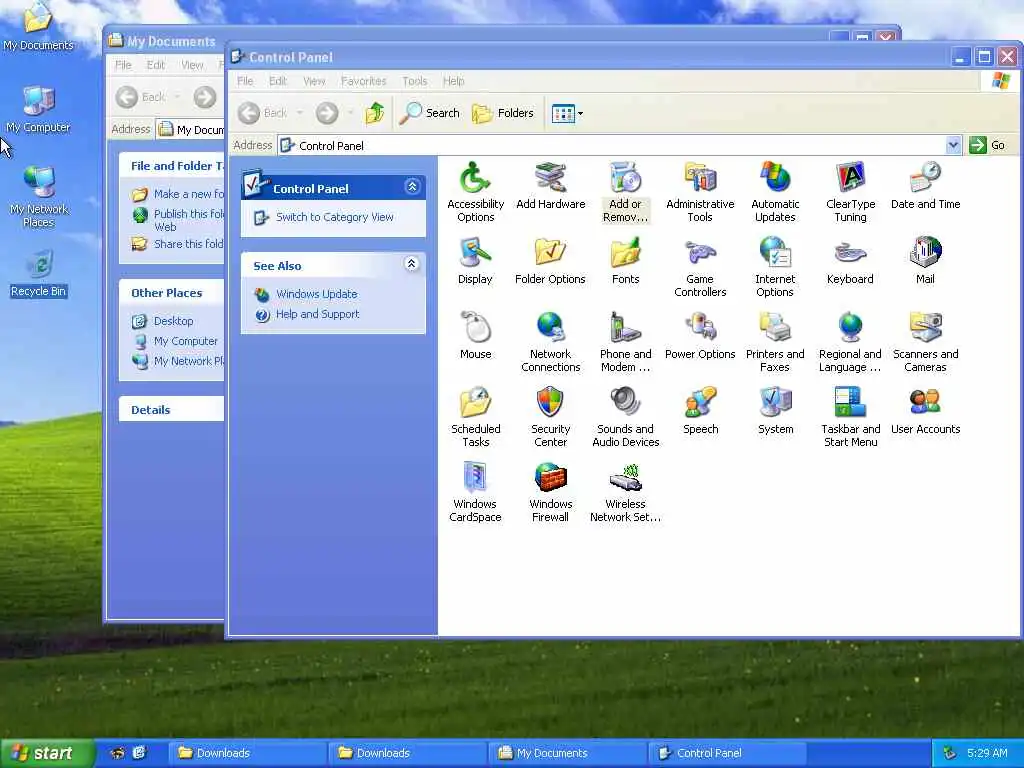The height and width of the screenshot is (768, 1024).
Task: Open Administrative Tools icon
Action: click(x=700, y=193)
